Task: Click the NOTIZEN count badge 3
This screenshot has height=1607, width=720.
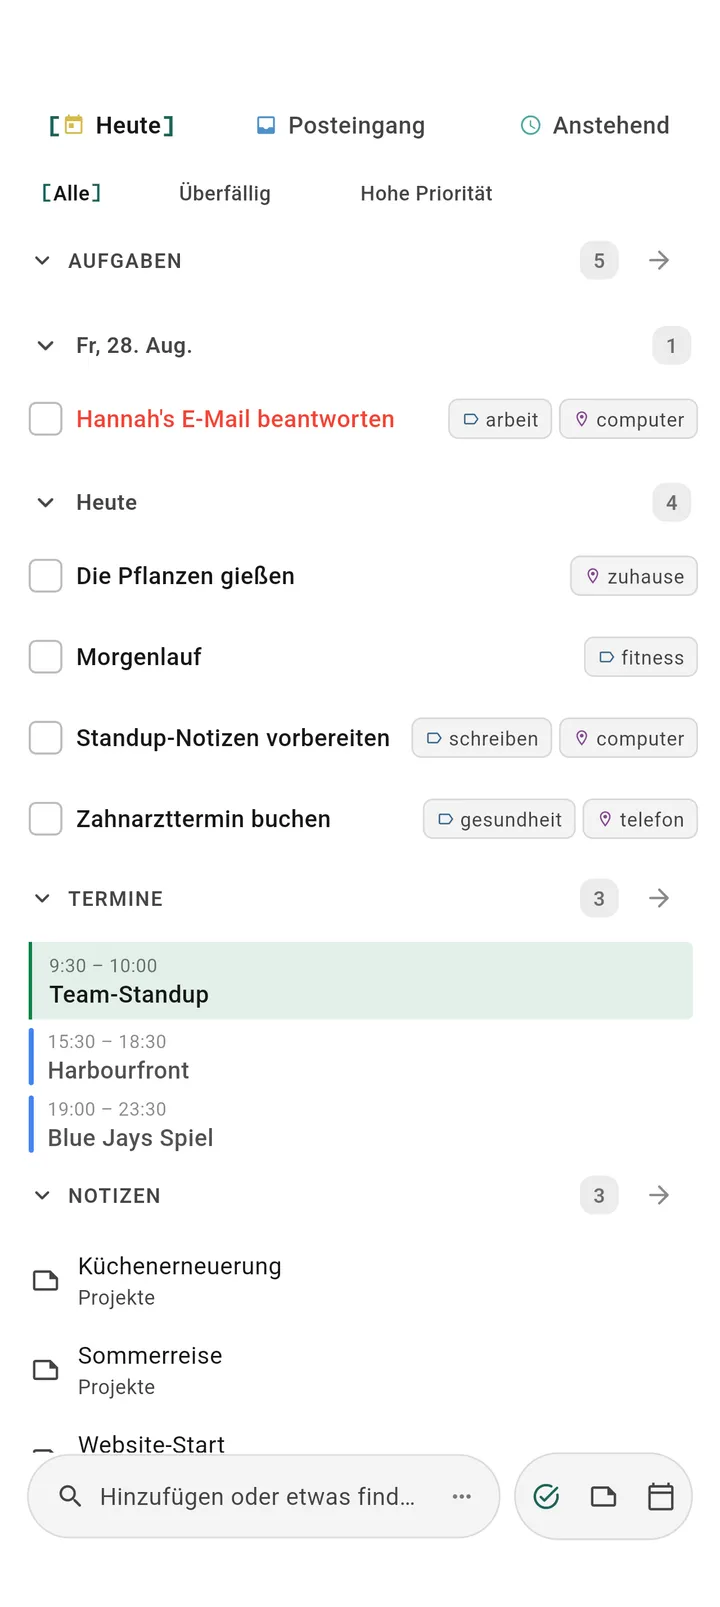Action: click(599, 1196)
